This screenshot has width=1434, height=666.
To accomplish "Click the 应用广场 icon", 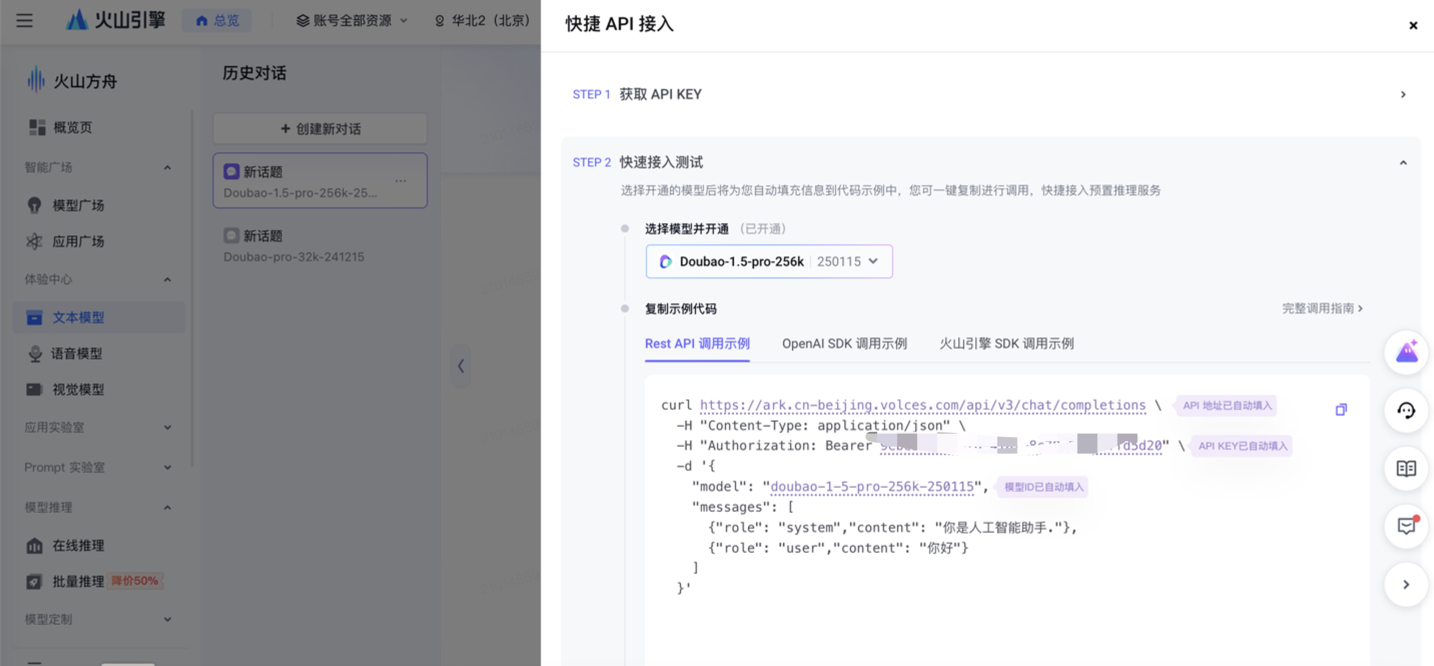I will click(35, 241).
